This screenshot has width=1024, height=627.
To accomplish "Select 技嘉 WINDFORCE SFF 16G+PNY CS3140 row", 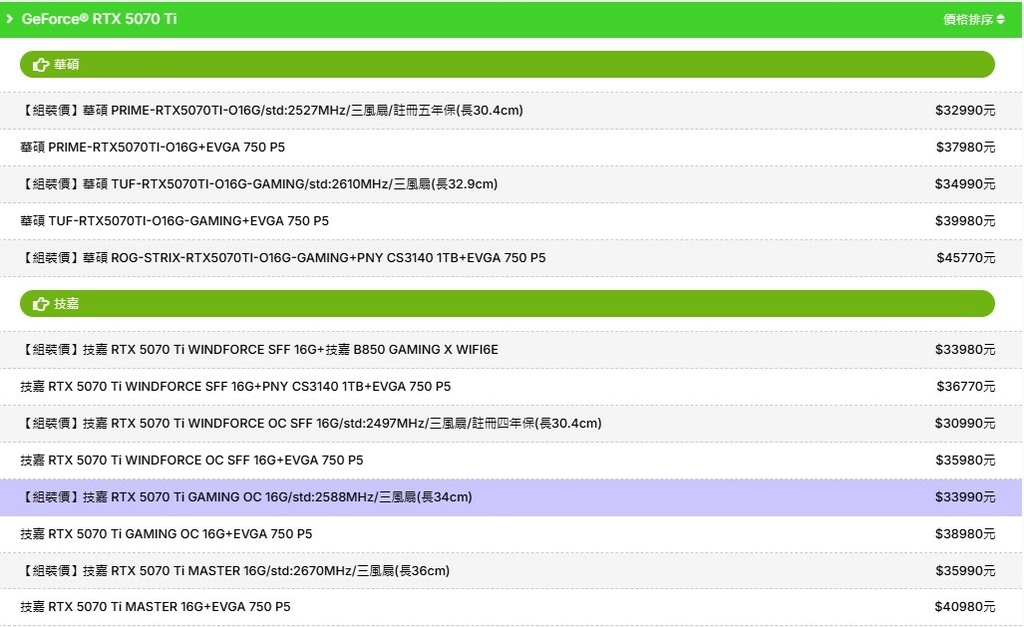I will click(x=511, y=387).
